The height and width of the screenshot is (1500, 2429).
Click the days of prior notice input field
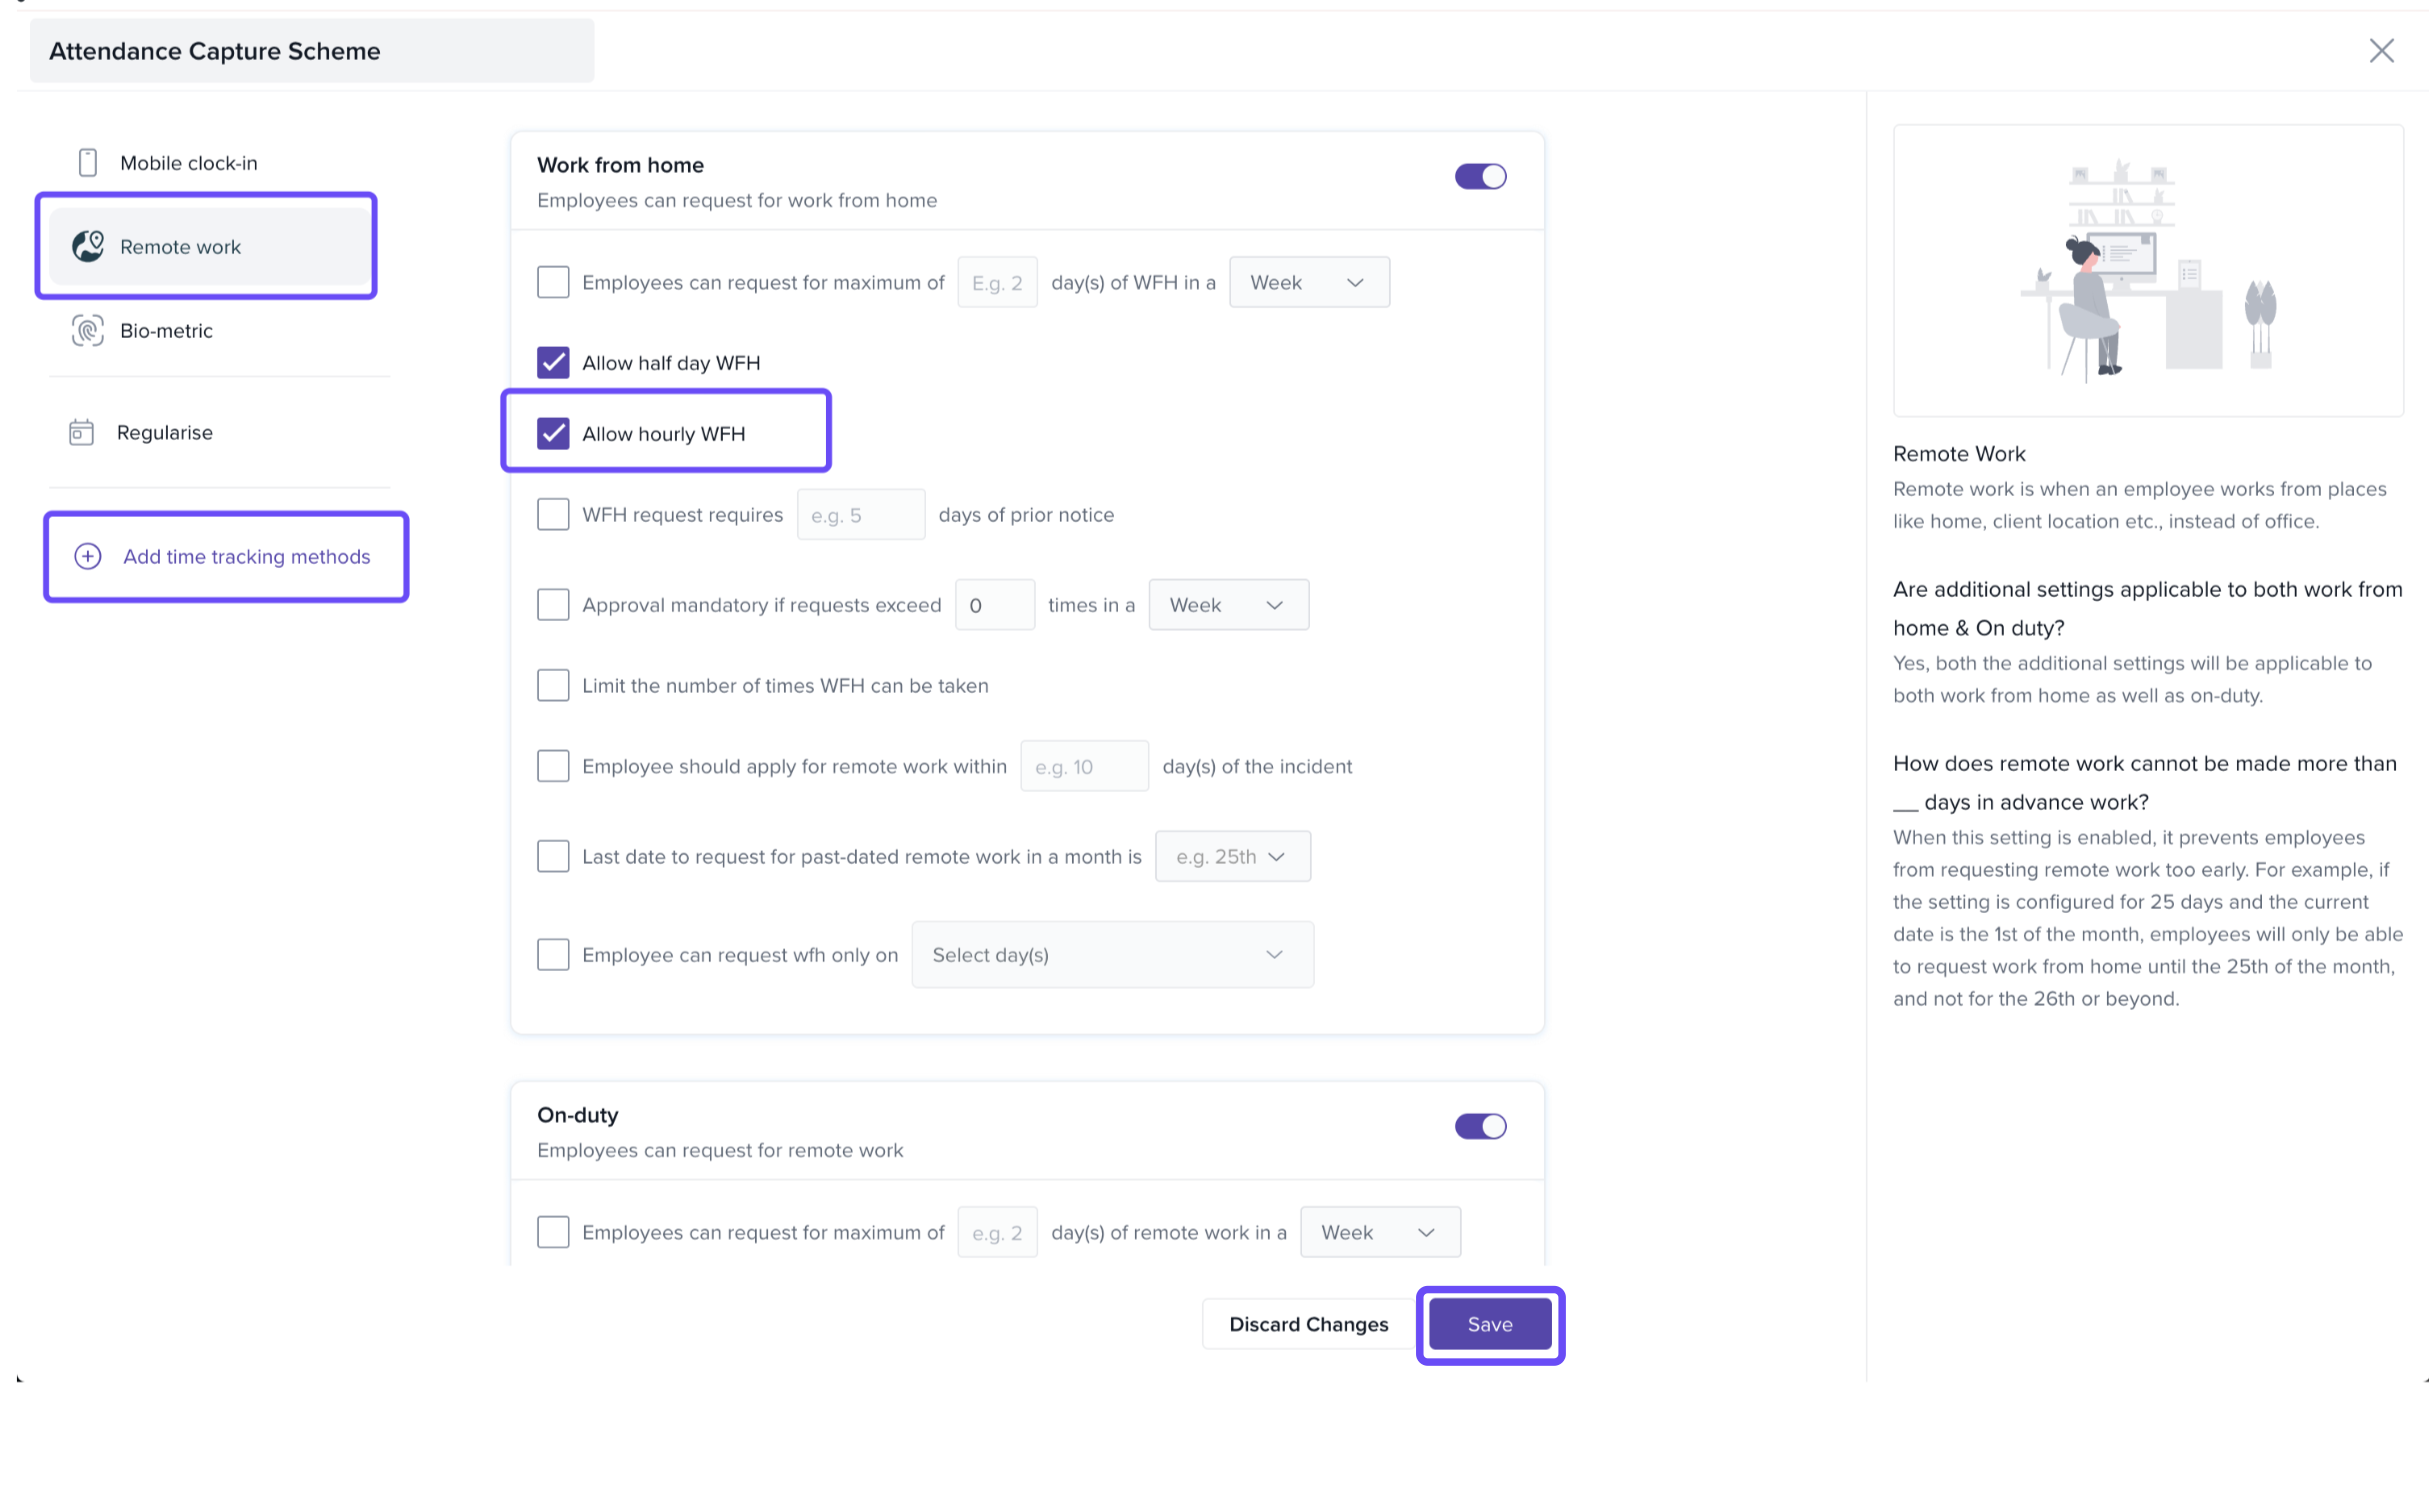pos(860,515)
